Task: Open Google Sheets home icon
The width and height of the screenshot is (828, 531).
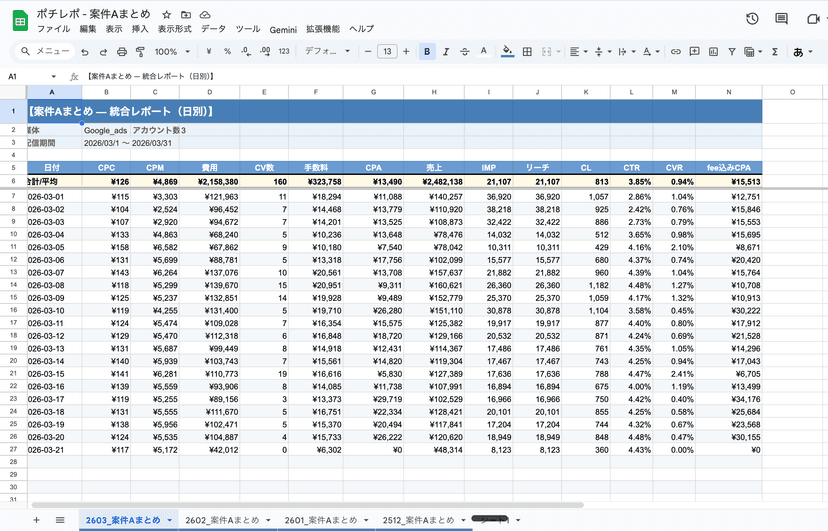Action: pyautogui.click(x=20, y=21)
